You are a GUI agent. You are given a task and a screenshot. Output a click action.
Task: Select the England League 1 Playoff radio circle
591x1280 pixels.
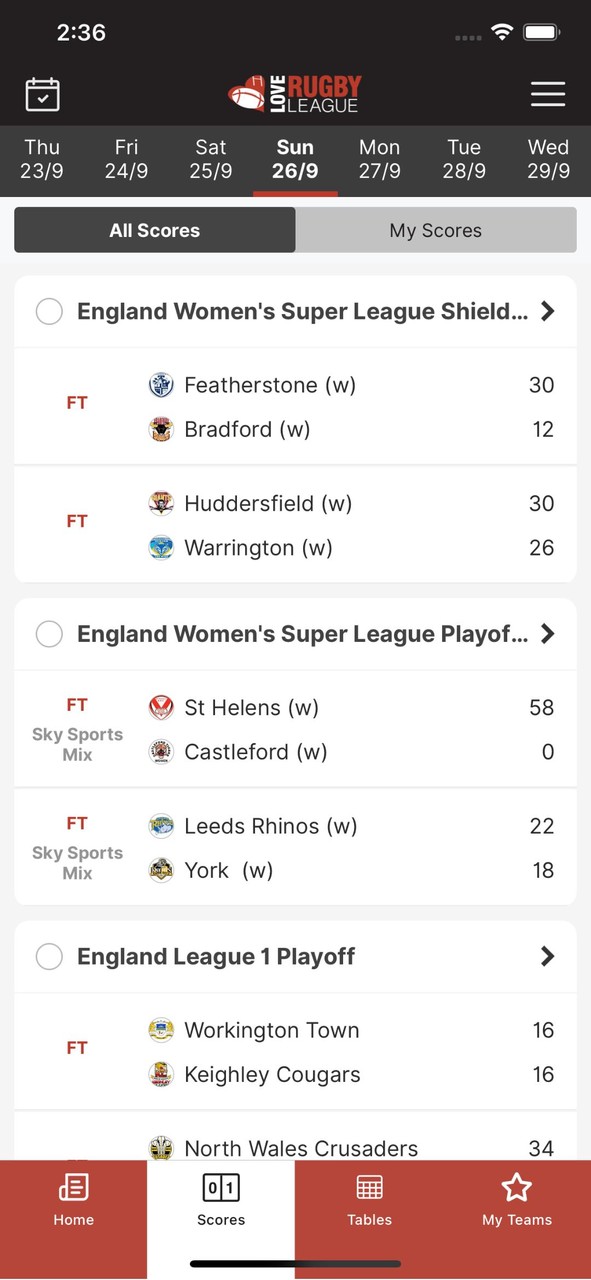(49, 956)
